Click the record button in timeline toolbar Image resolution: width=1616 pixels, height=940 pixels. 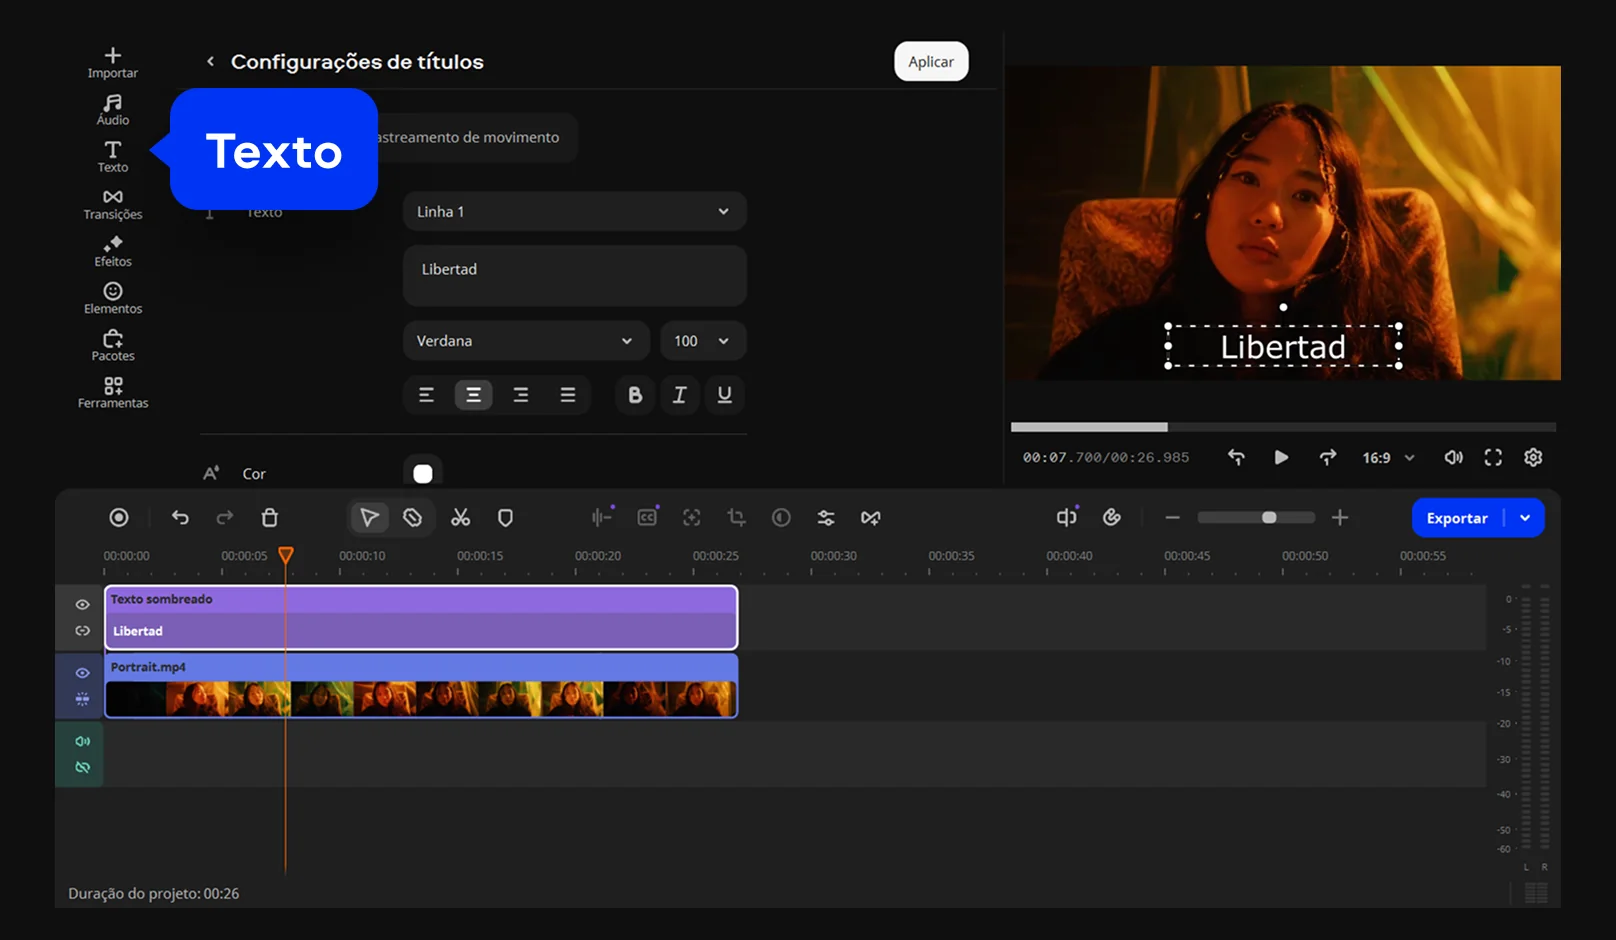click(119, 518)
